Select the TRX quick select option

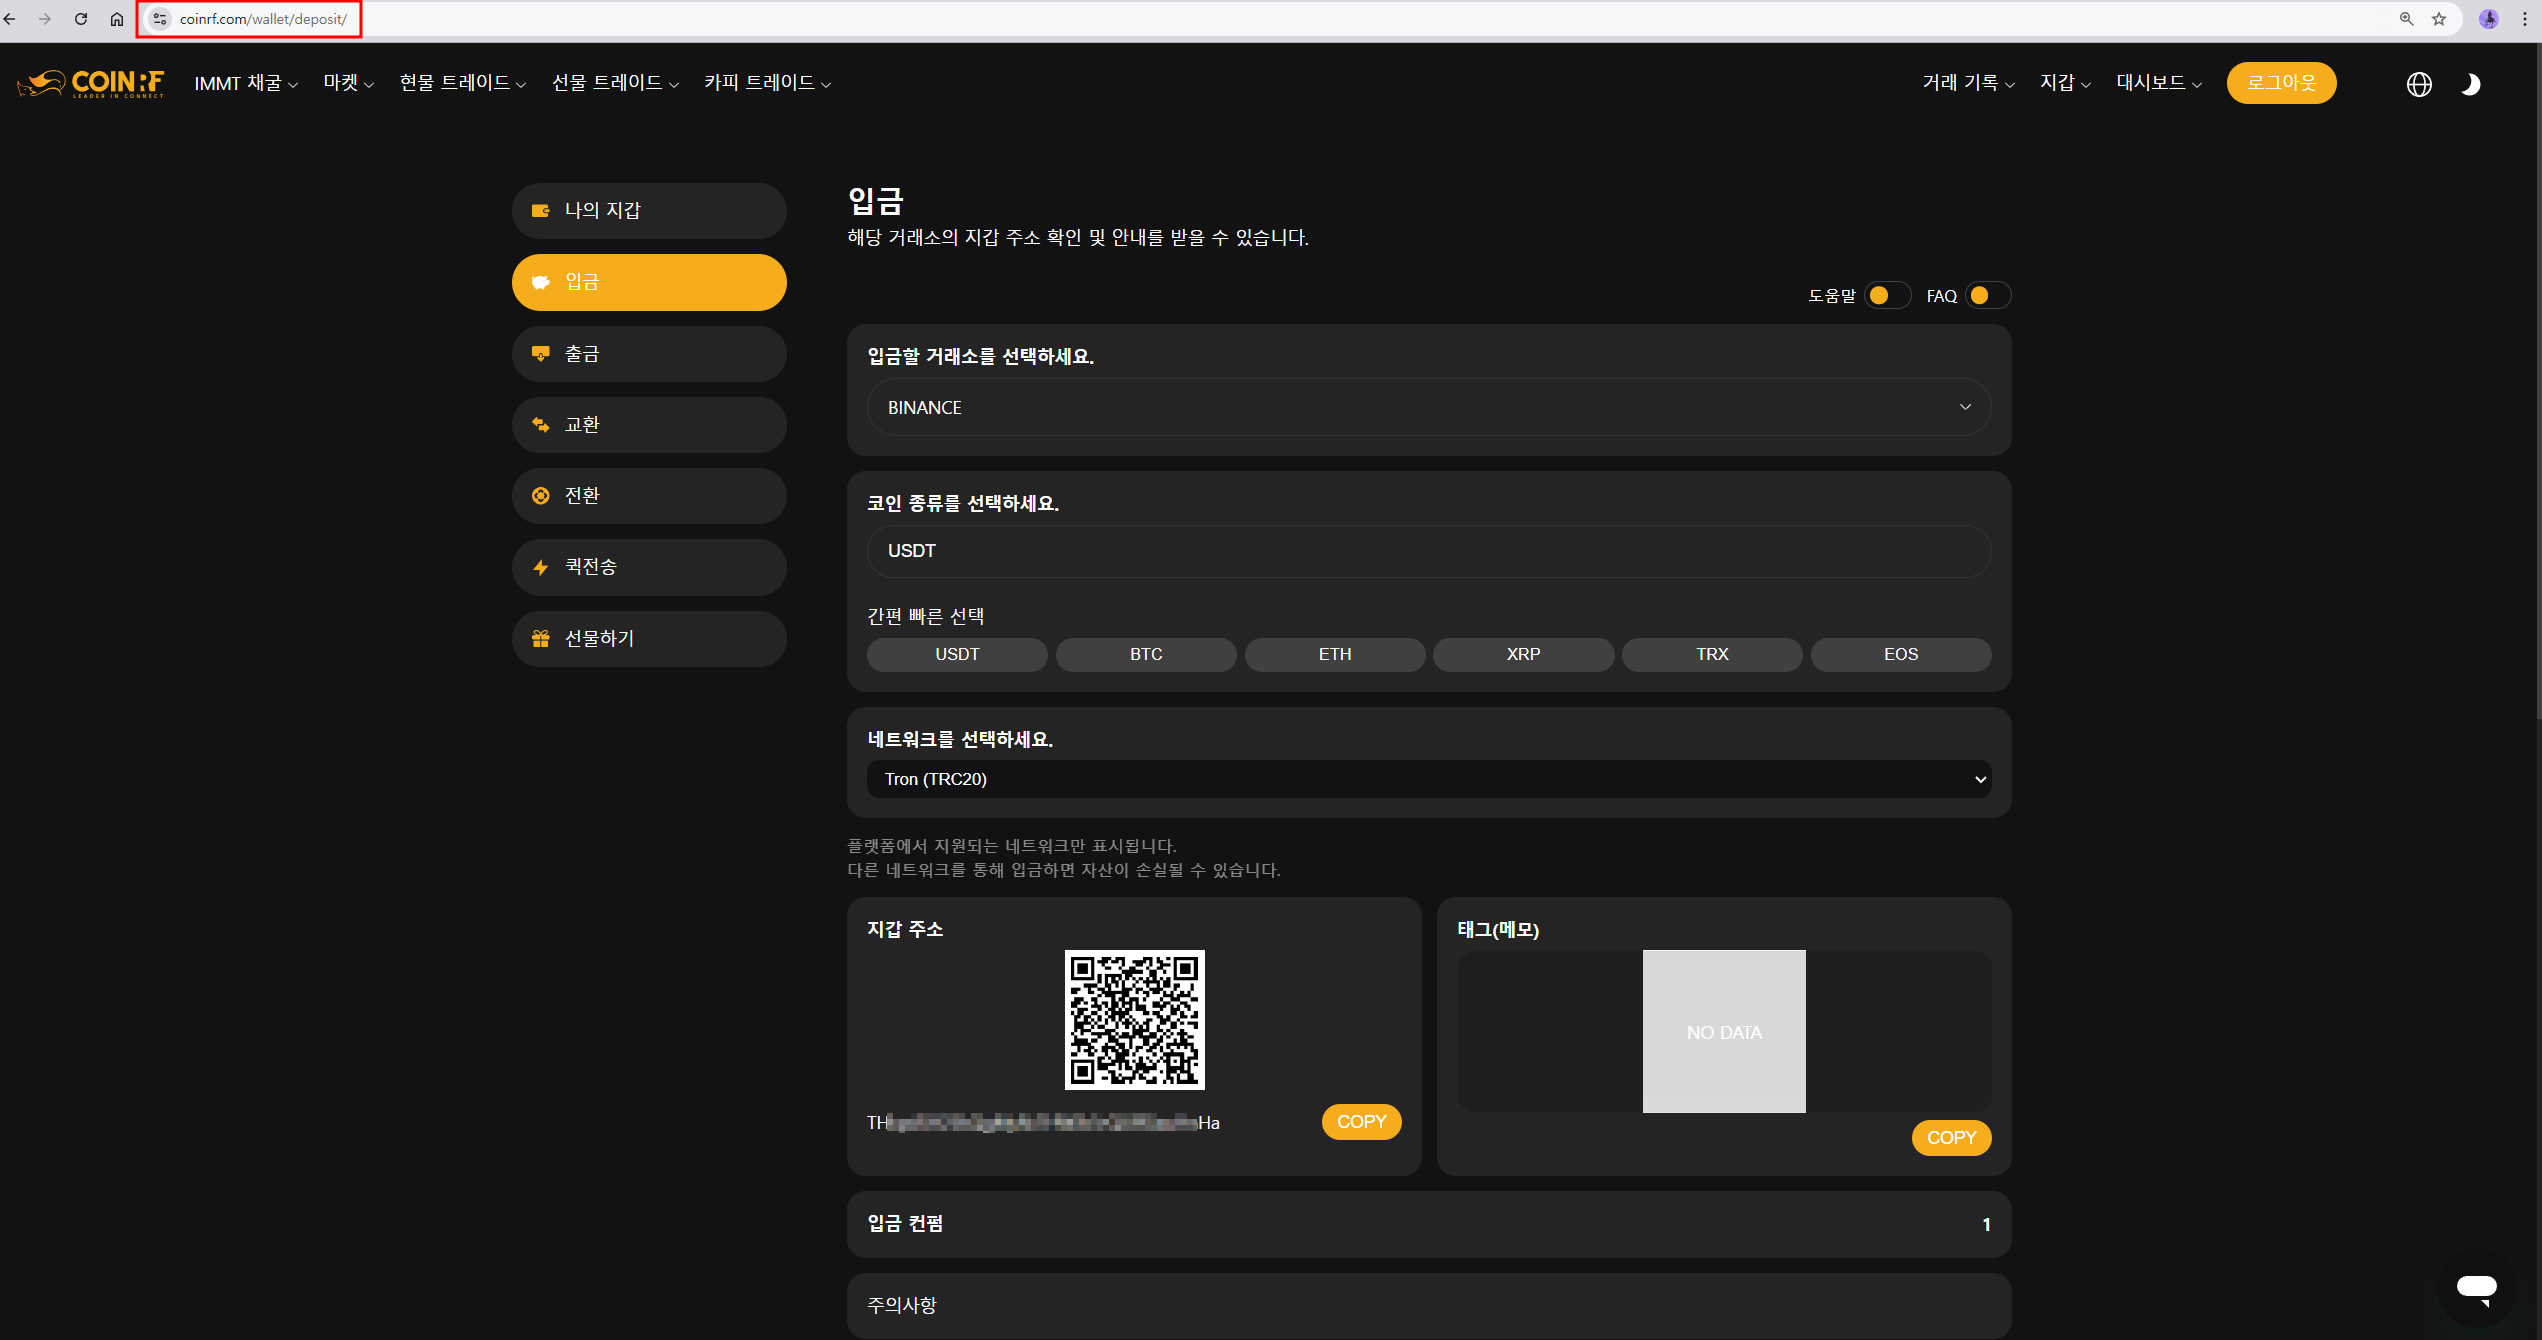tap(1711, 654)
